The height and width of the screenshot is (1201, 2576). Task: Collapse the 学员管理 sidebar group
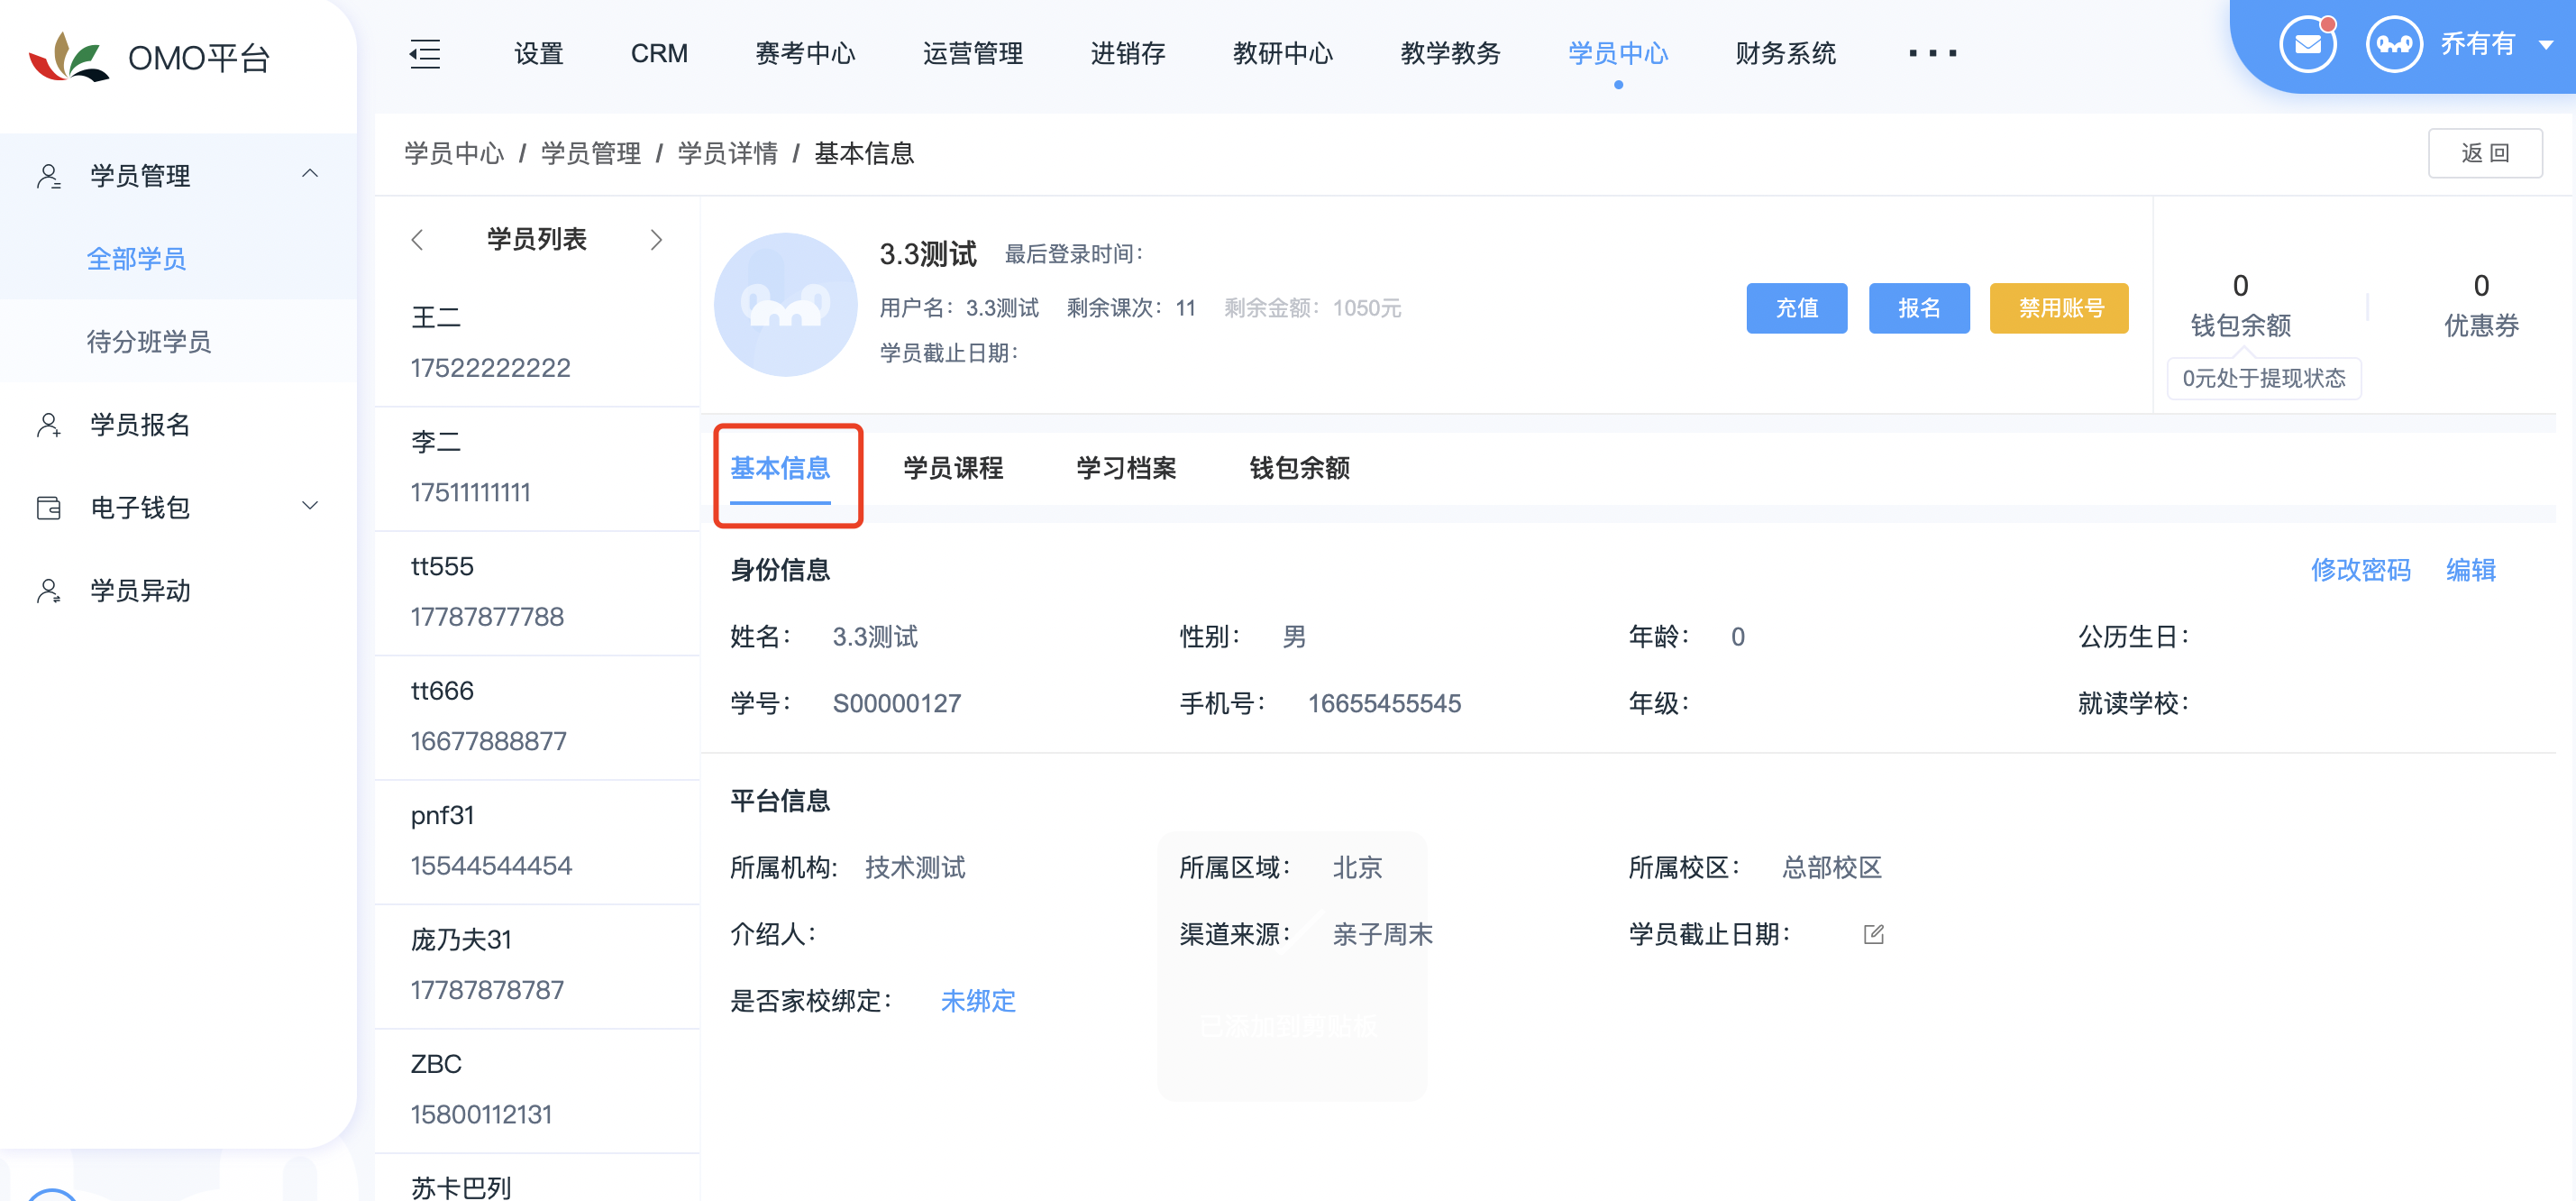pos(310,174)
